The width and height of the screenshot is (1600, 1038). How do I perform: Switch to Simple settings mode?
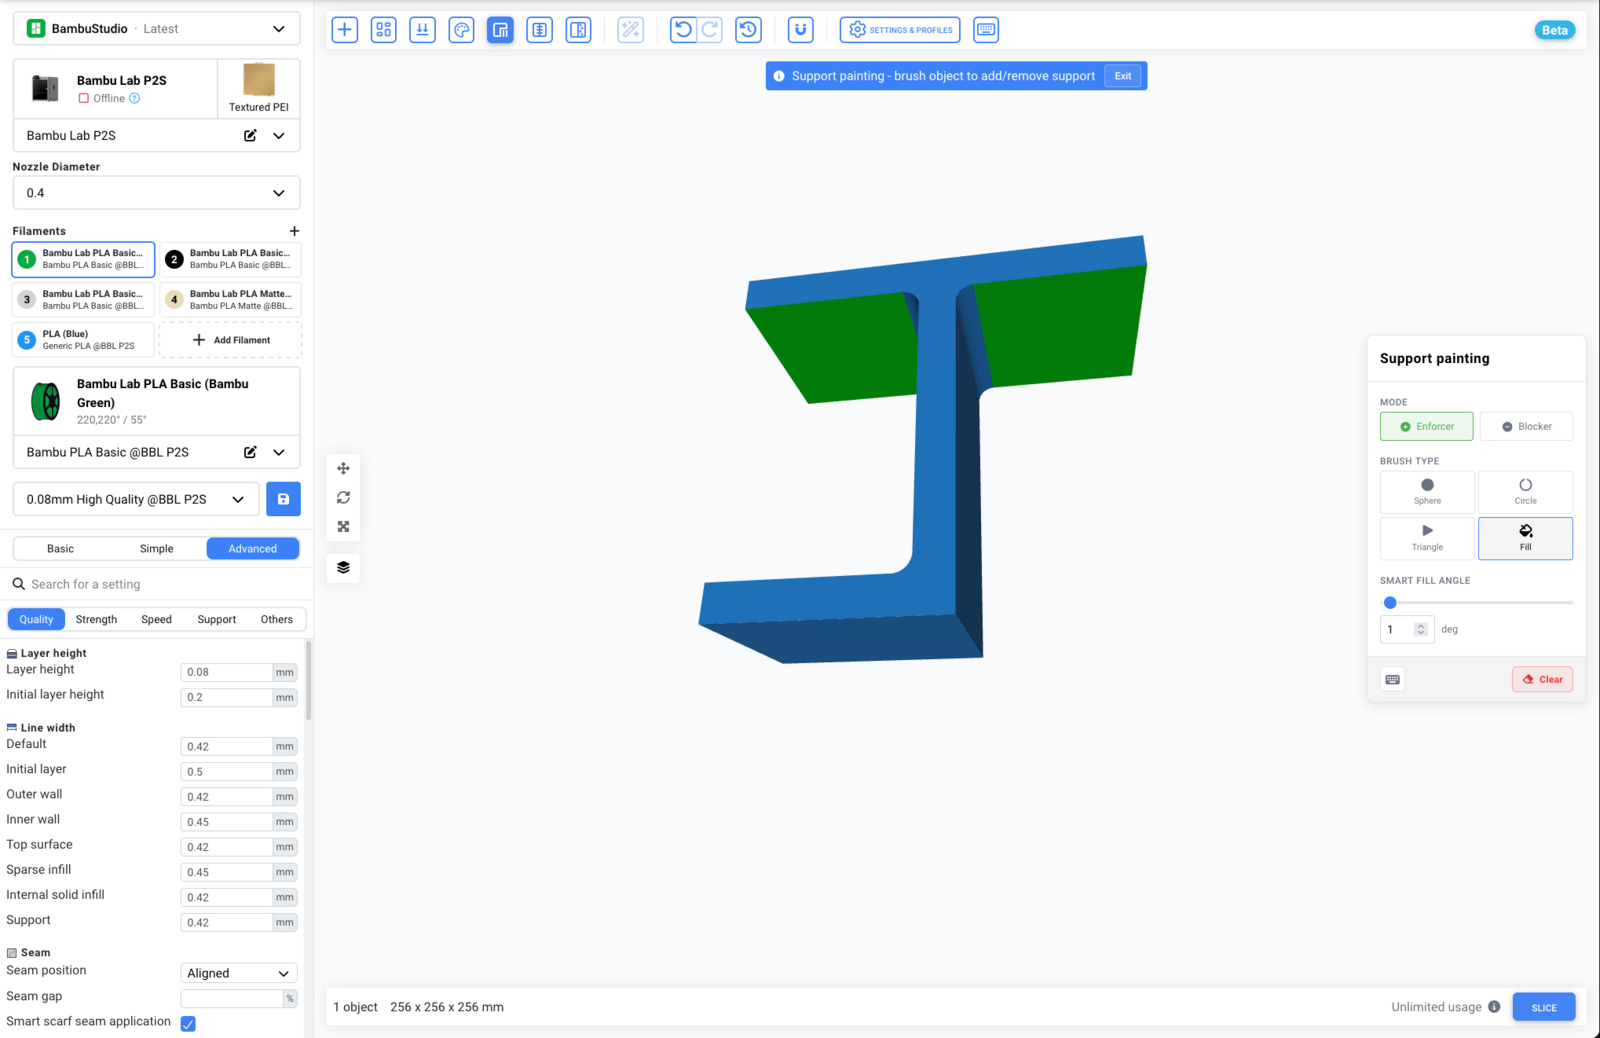pyautogui.click(x=157, y=548)
